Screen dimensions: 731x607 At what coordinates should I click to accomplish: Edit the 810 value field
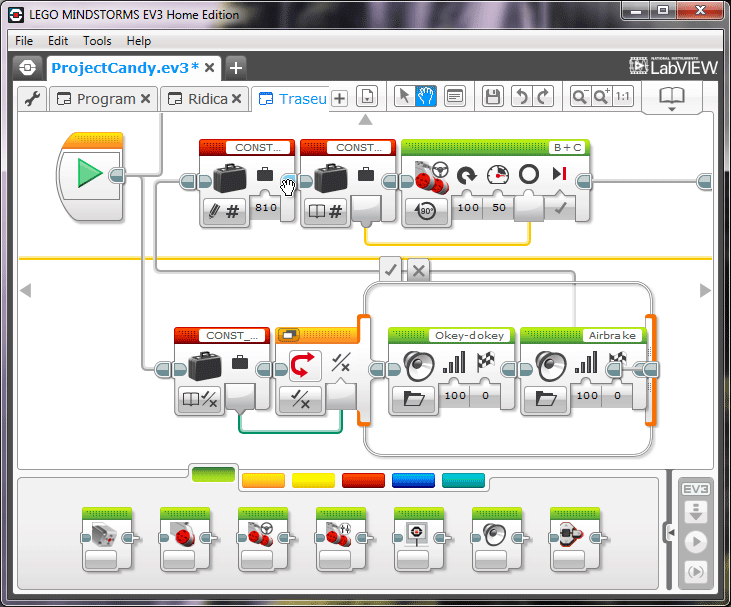click(x=266, y=207)
